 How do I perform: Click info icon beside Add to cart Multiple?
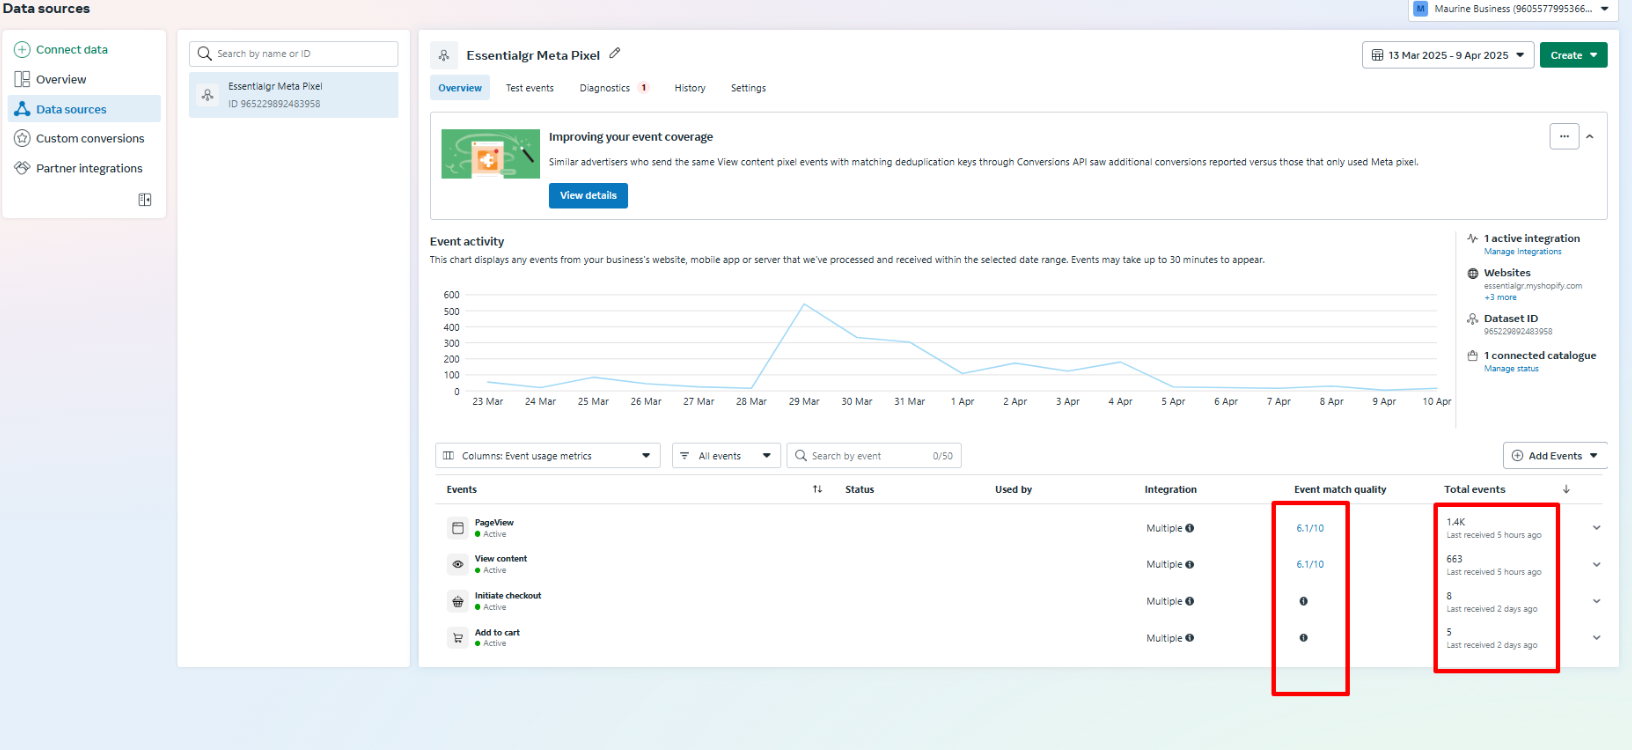(x=1190, y=638)
